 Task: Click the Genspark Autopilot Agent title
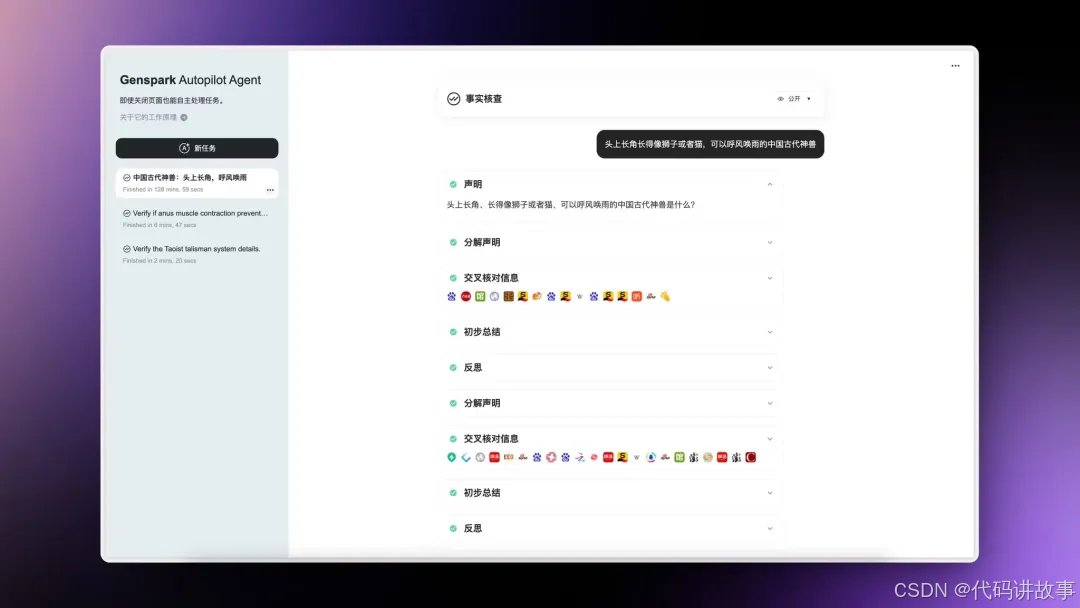[x=190, y=80]
